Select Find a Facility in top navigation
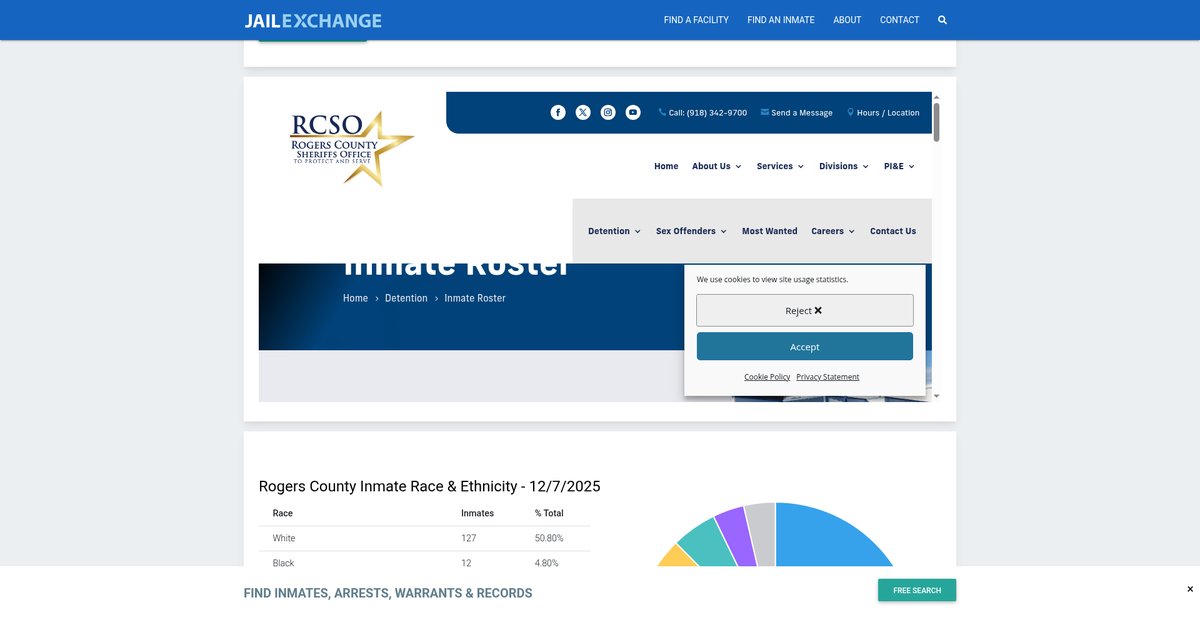The width and height of the screenshot is (1200, 620). tap(696, 20)
